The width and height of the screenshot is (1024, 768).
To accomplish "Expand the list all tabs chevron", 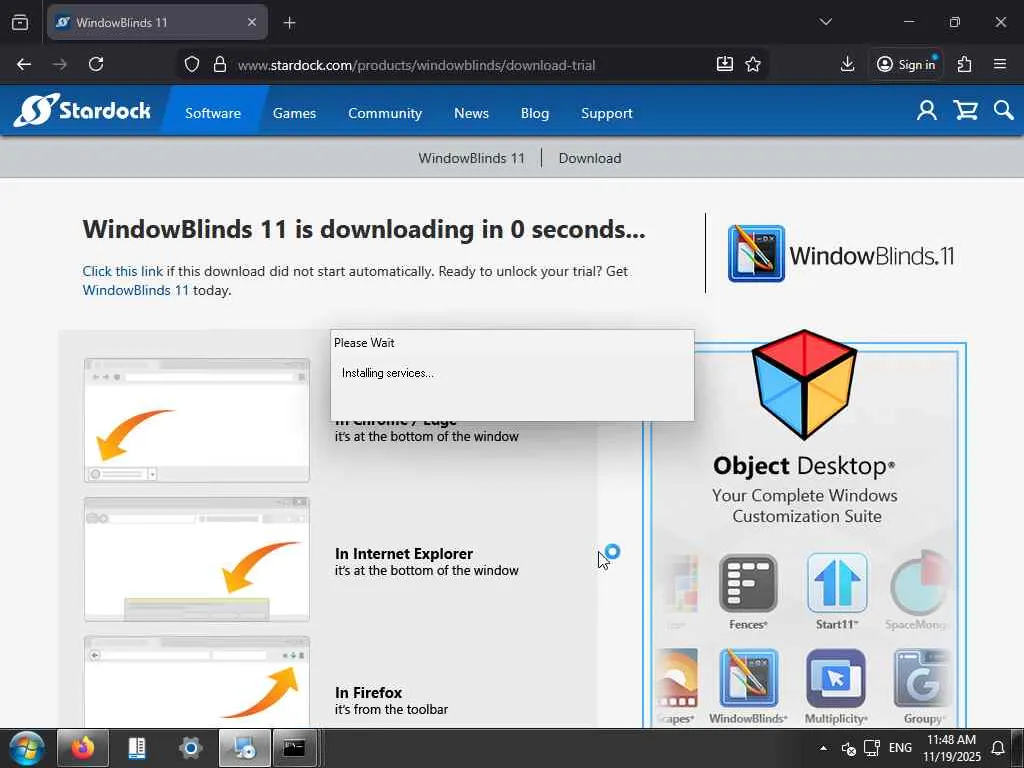I will tap(825, 22).
